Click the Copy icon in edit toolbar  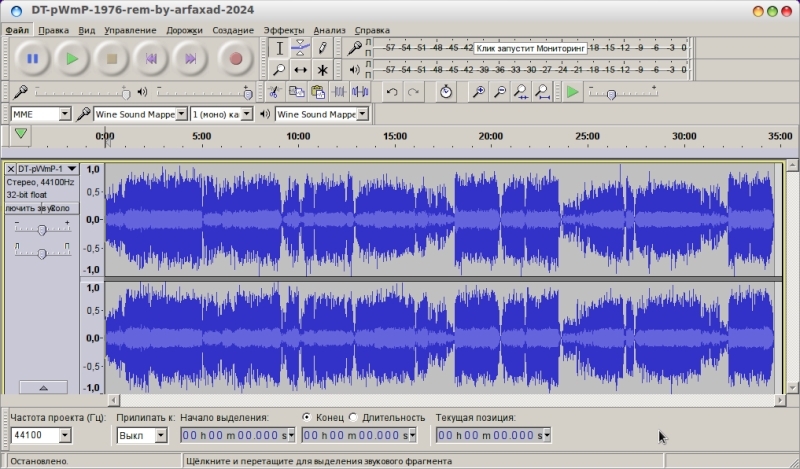click(296, 92)
